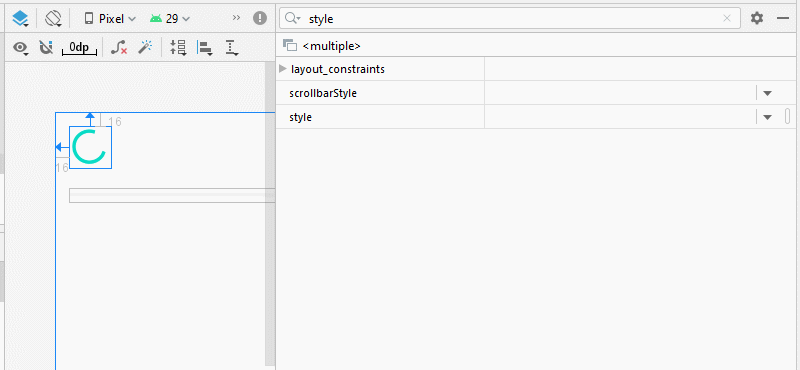Viewport: 800px width, 370px height.
Task: Open the design surface layers selector
Action: click(20, 19)
